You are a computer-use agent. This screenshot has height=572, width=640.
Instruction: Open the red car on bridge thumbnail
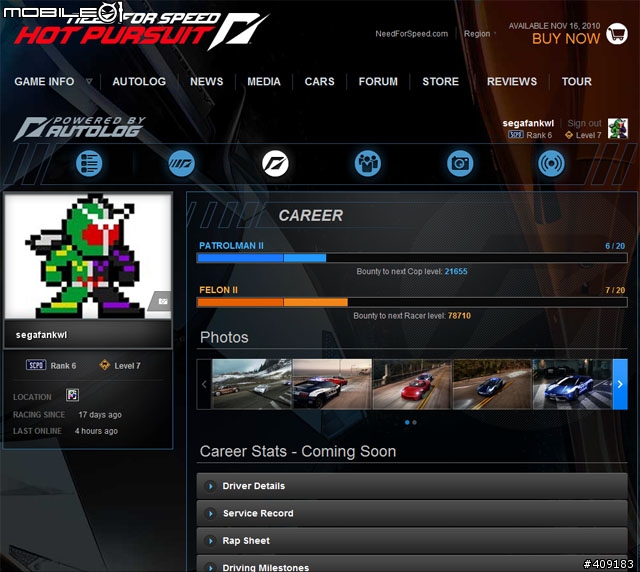[x=412, y=384]
